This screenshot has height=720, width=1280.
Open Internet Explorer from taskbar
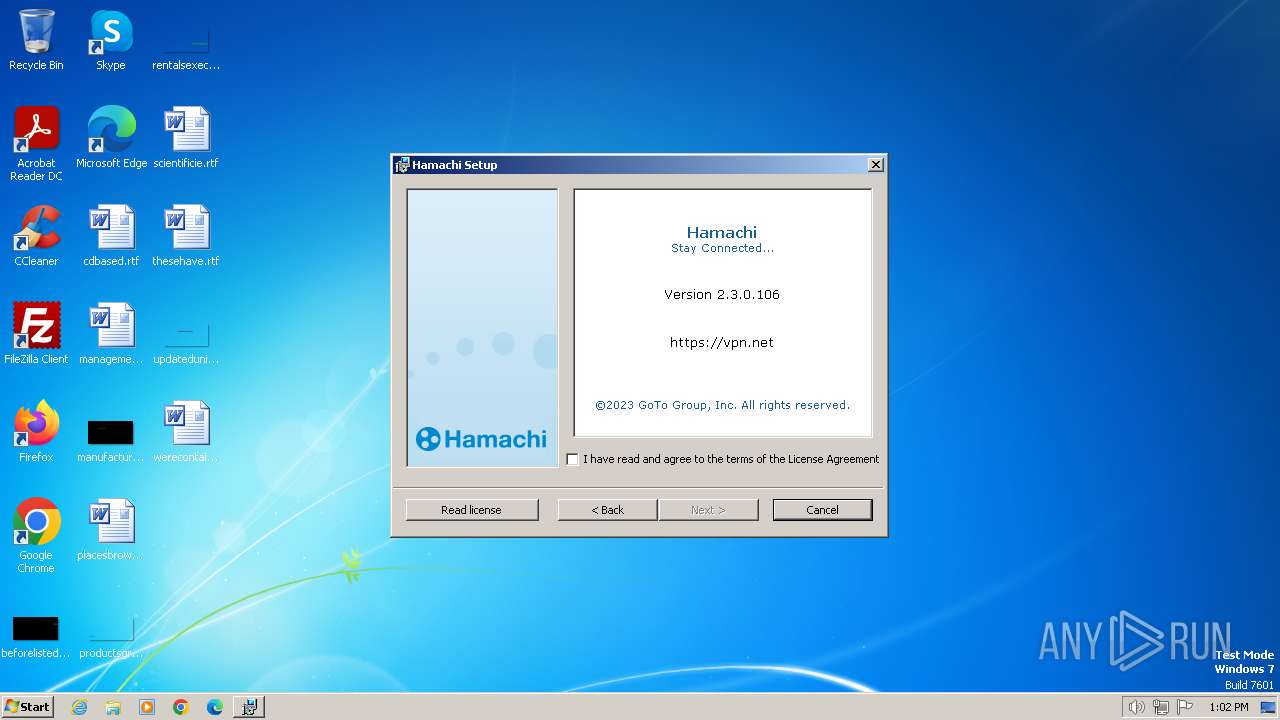tap(79, 707)
